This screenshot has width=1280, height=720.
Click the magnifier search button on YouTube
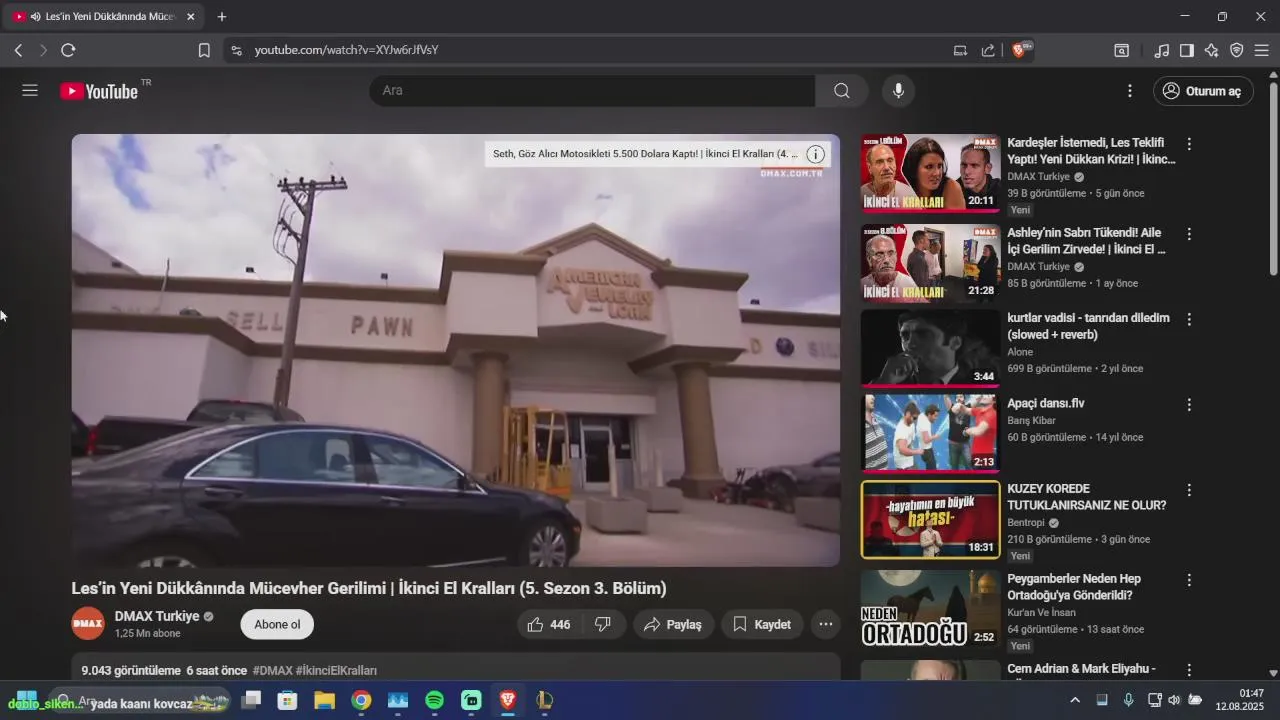coord(842,91)
